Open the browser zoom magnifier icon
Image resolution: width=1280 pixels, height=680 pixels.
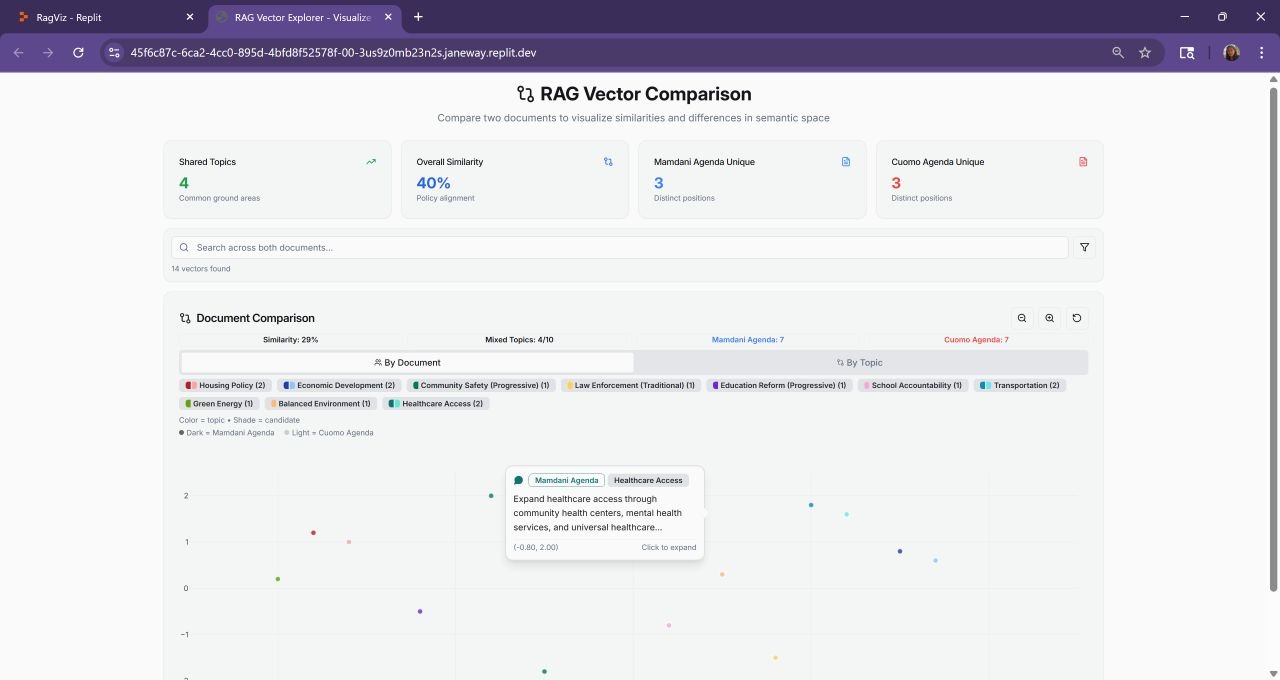[x=1118, y=52]
